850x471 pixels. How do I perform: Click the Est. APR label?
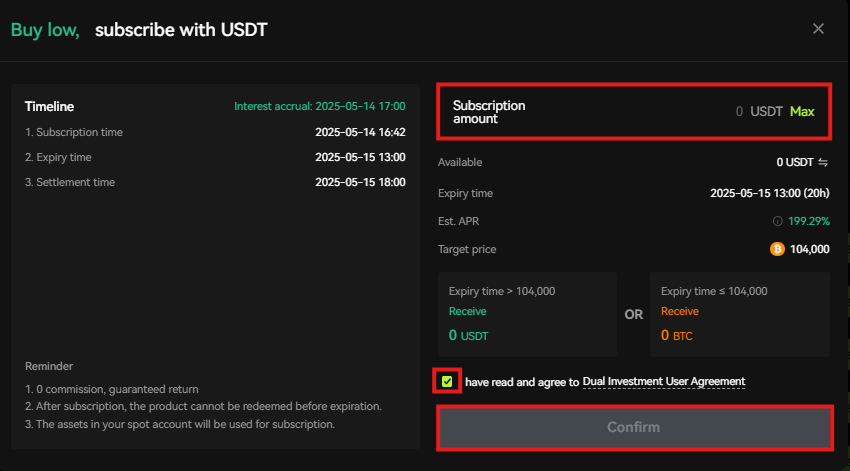tap(458, 221)
